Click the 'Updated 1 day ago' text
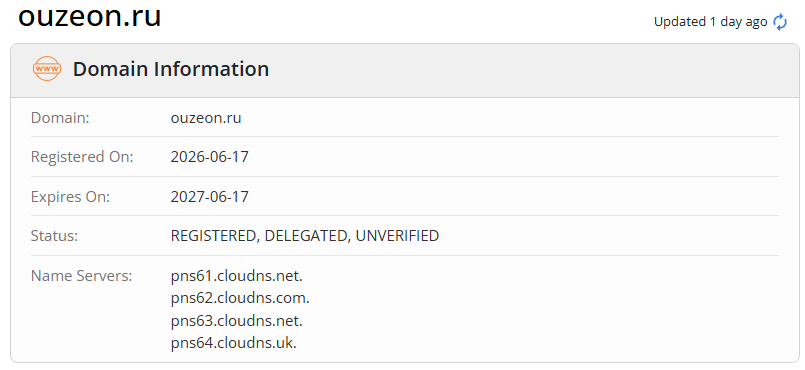Screen dimensions: 805x370 (711, 22)
